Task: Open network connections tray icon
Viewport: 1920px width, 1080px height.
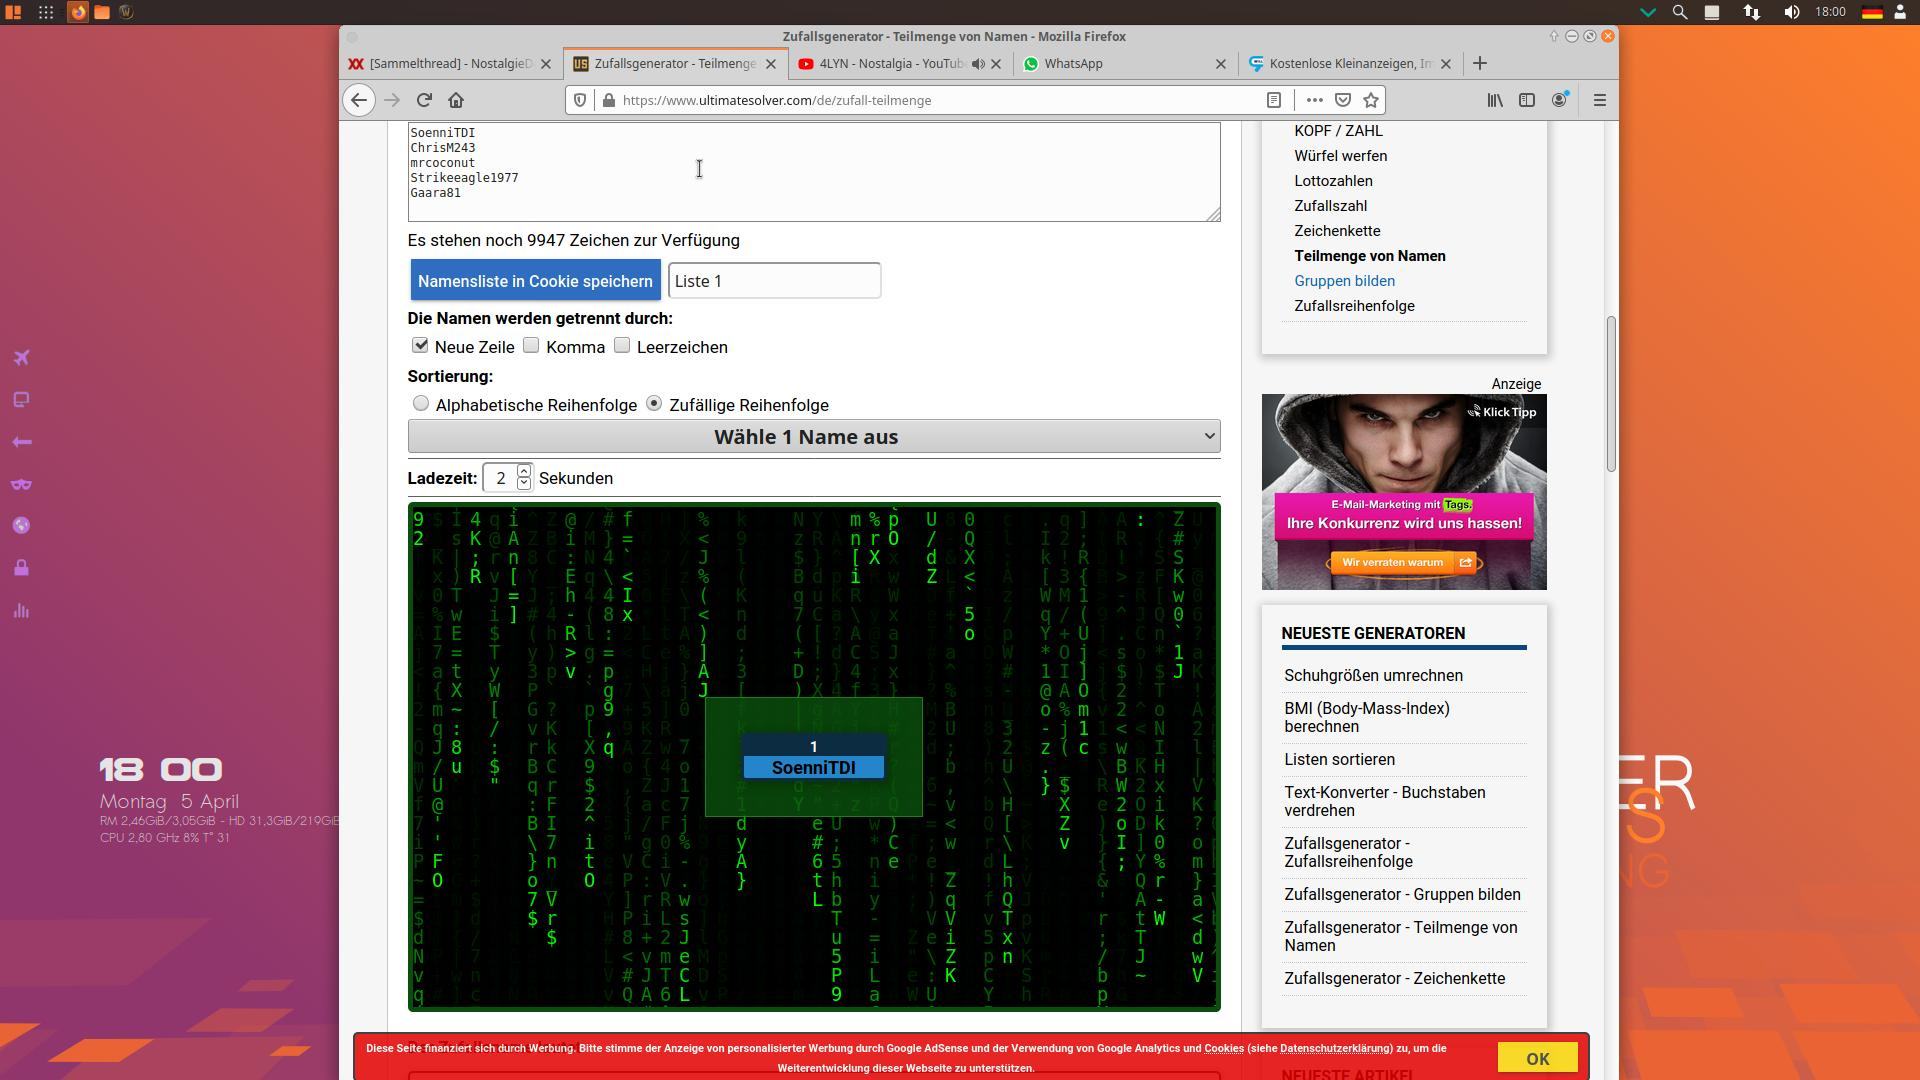Action: point(1751,12)
